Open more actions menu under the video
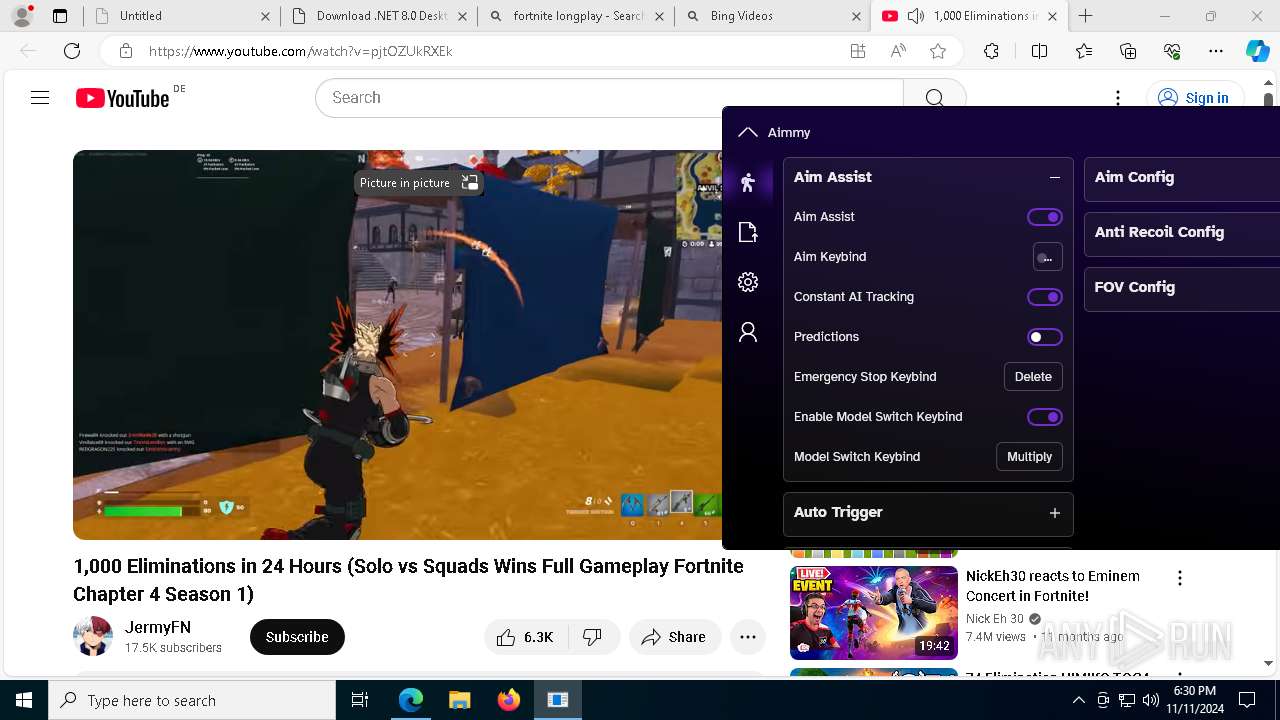 click(x=747, y=637)
